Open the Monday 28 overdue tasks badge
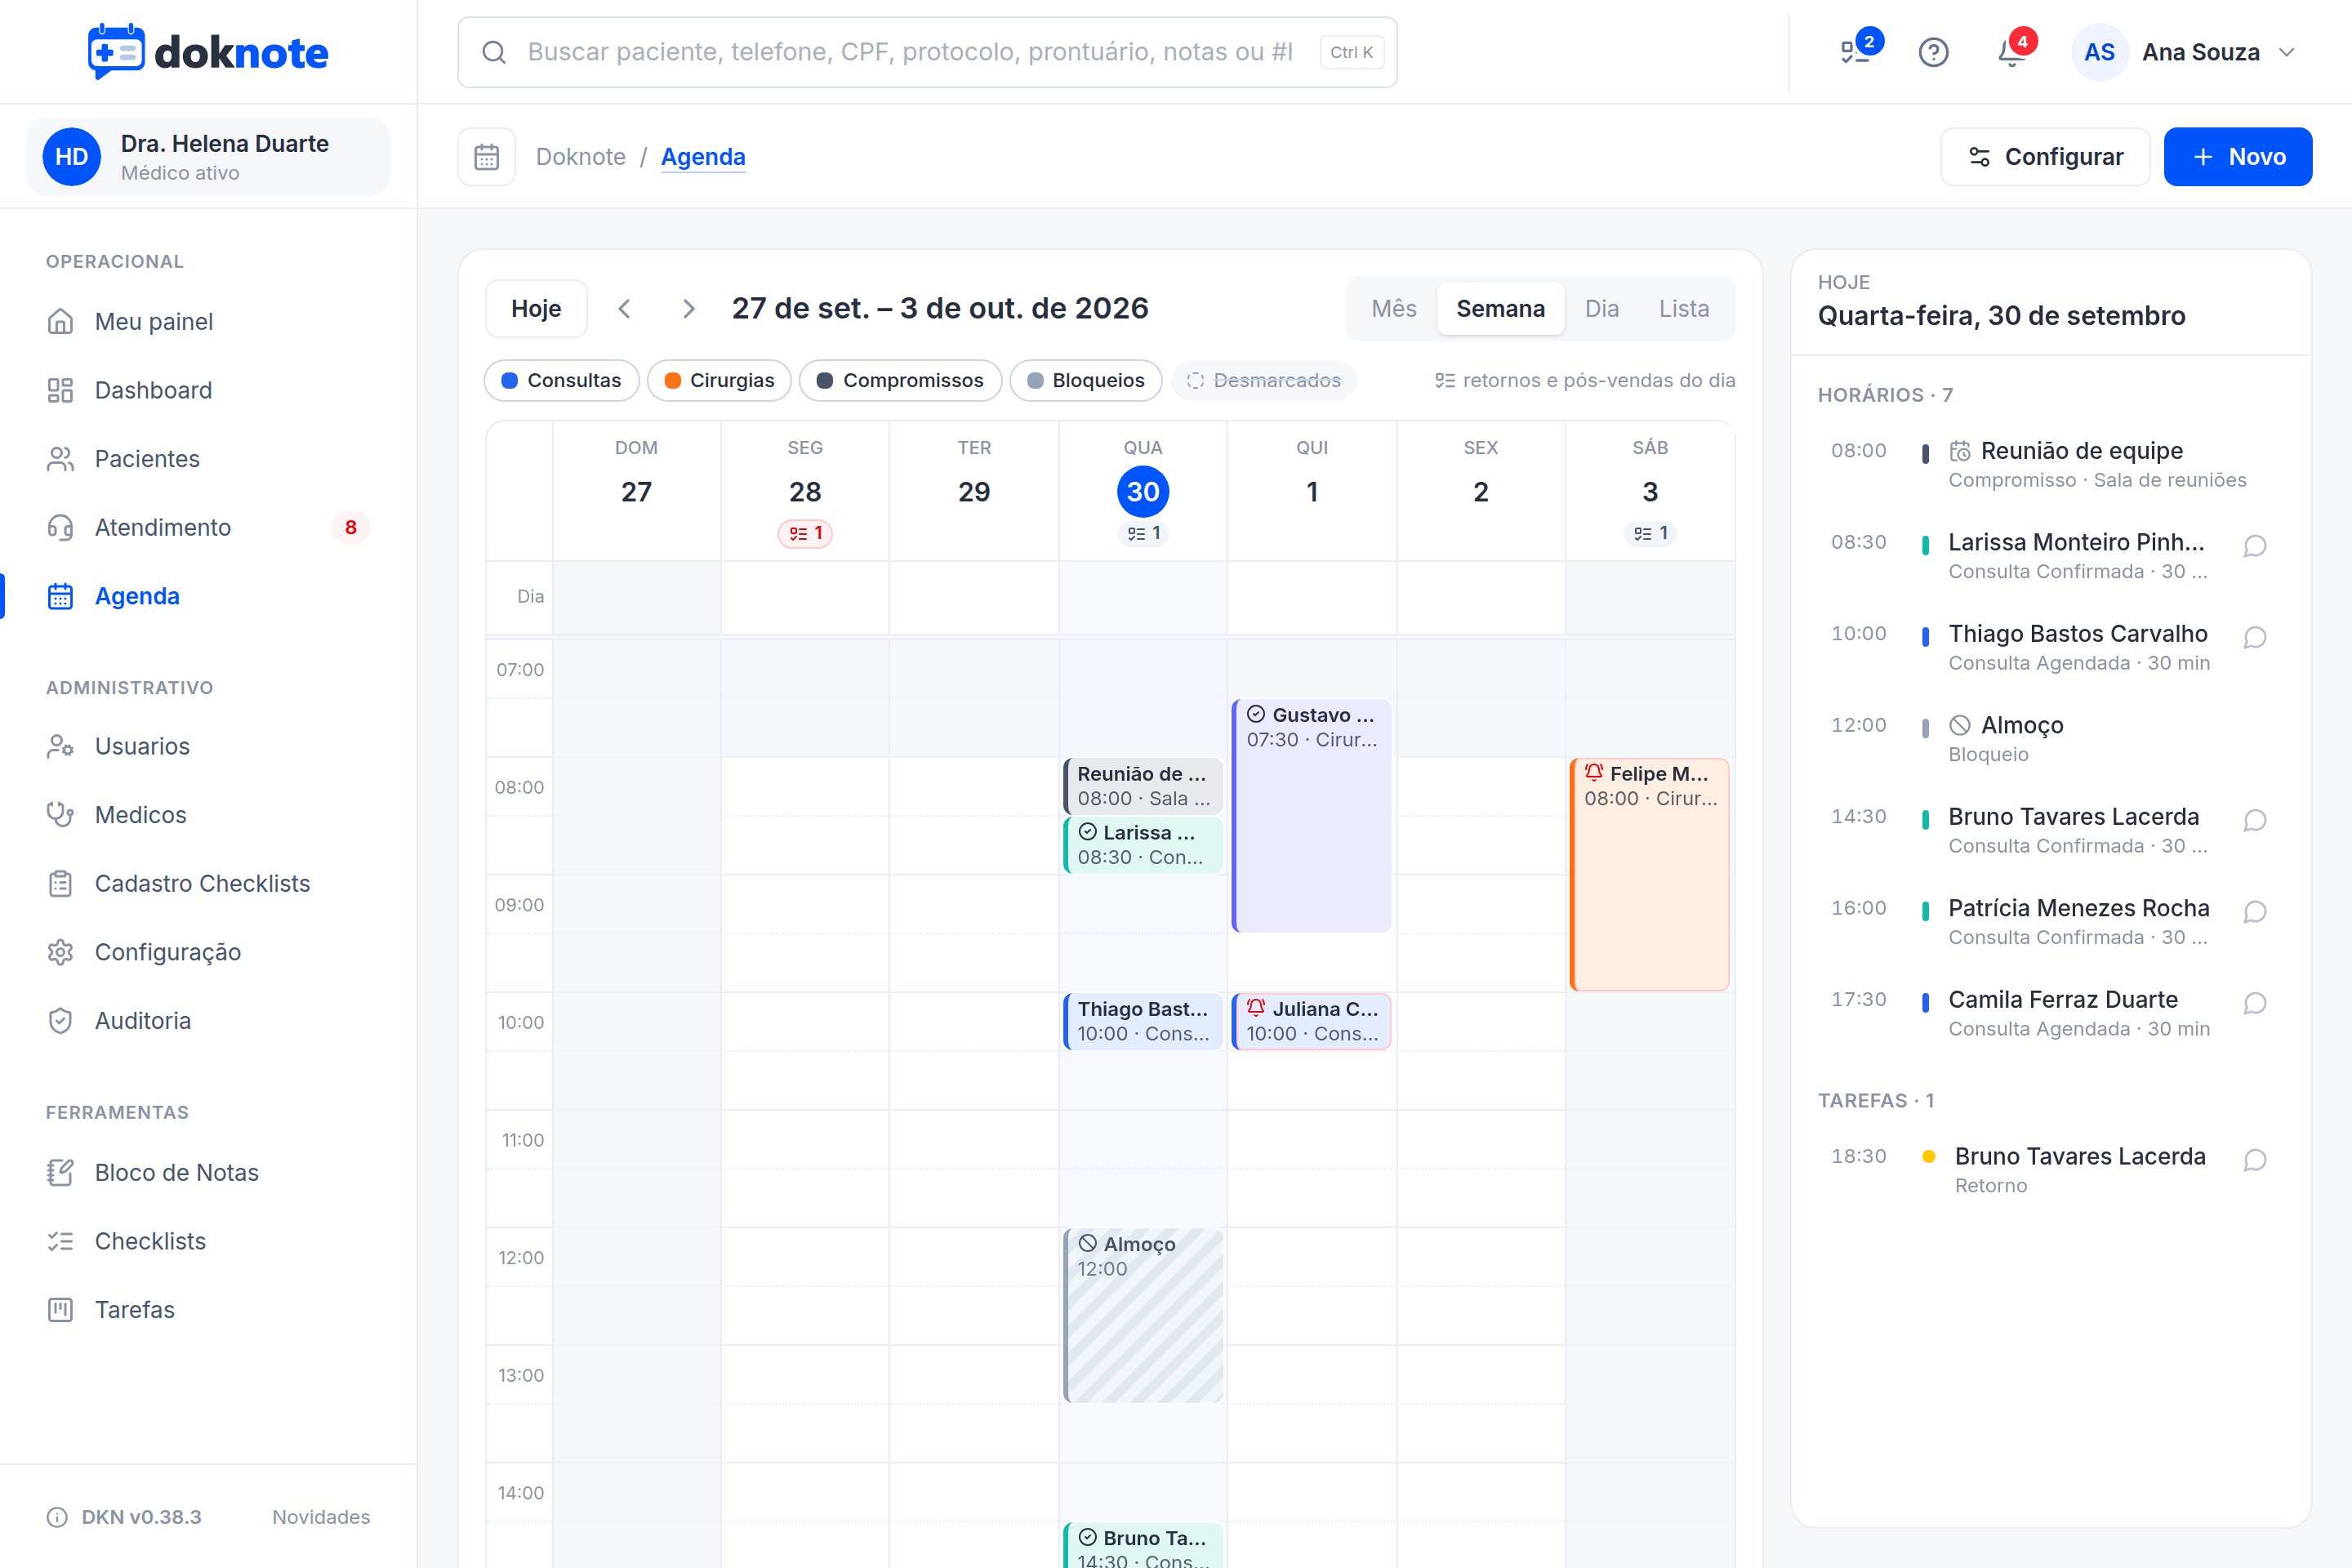The image size is (2352, 1568). click(805, 533)
